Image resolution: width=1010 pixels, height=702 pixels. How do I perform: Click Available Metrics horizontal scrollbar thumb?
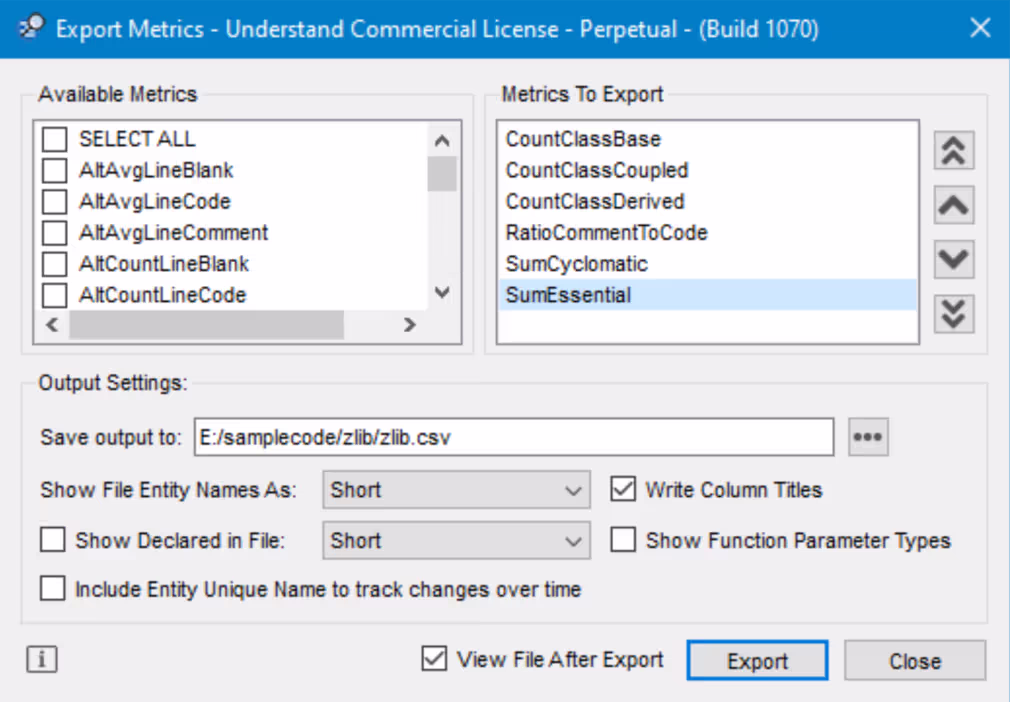coord(206,325)
